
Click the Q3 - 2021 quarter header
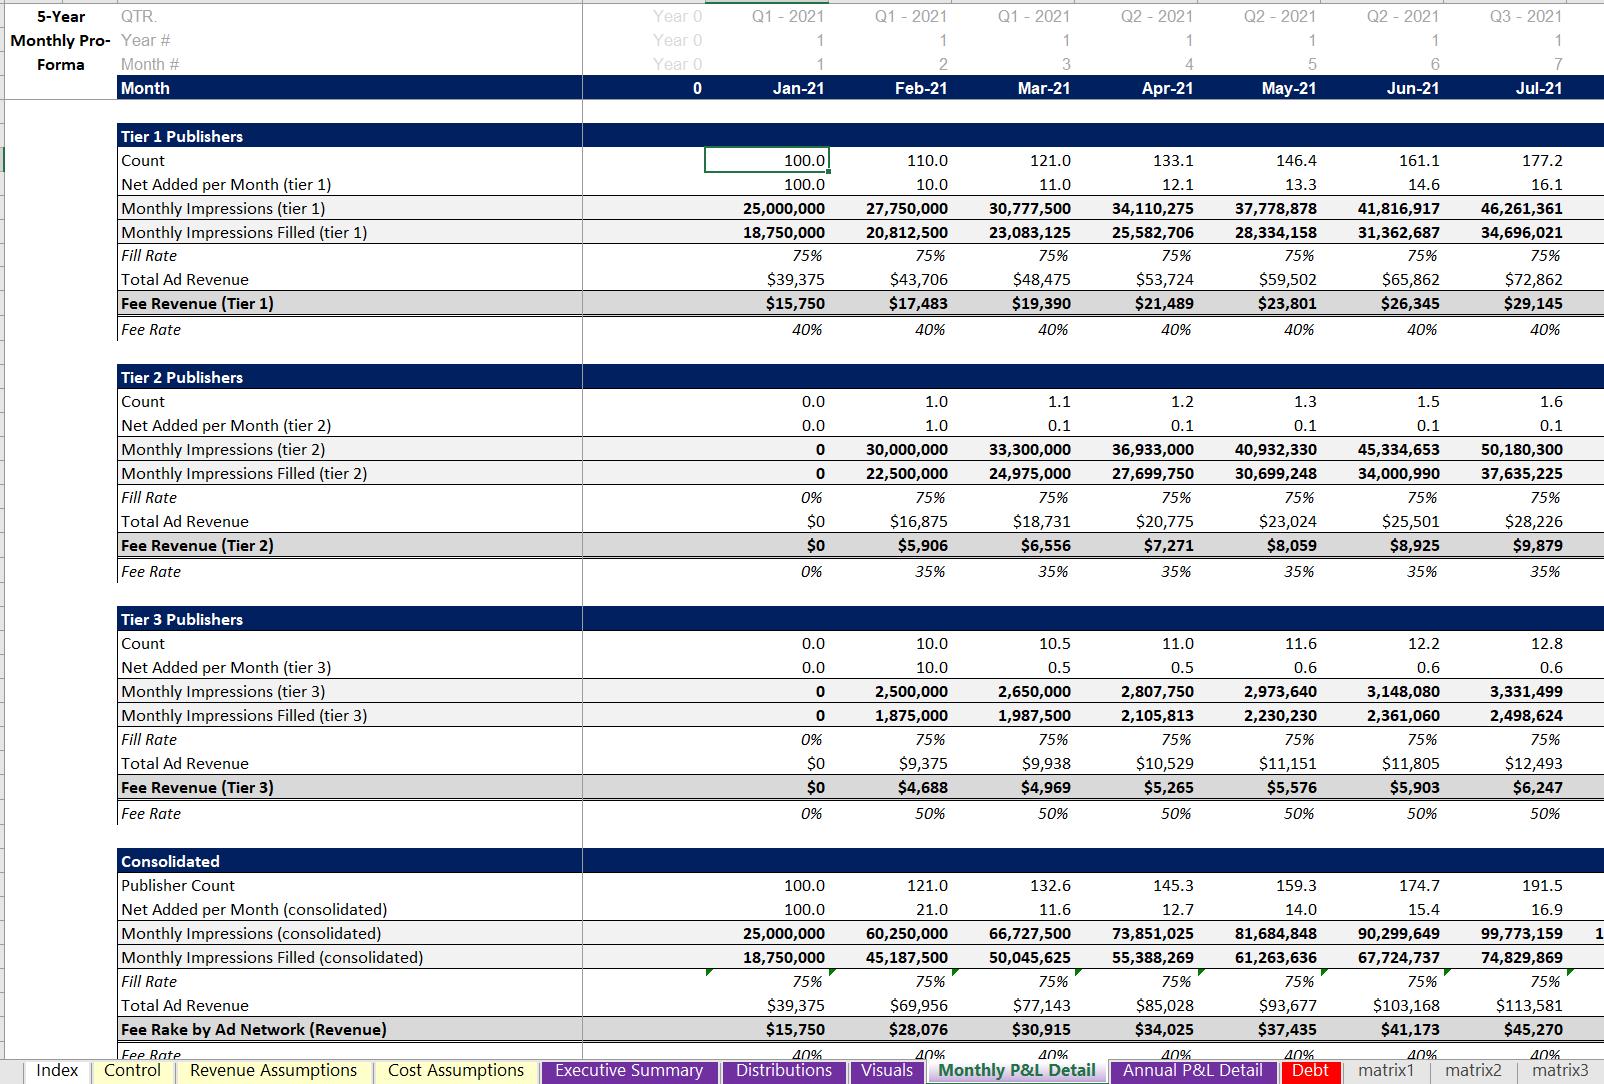tap(1525, 16)
